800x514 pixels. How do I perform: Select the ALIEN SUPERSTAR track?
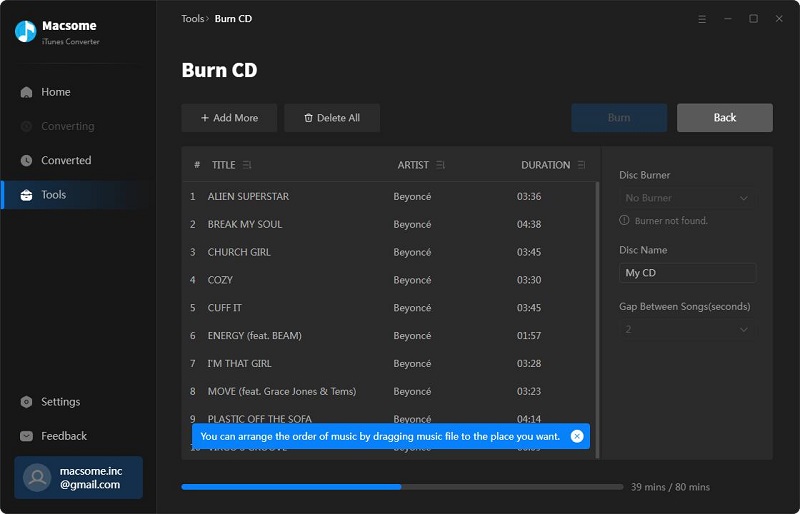[x=388, y=197]
